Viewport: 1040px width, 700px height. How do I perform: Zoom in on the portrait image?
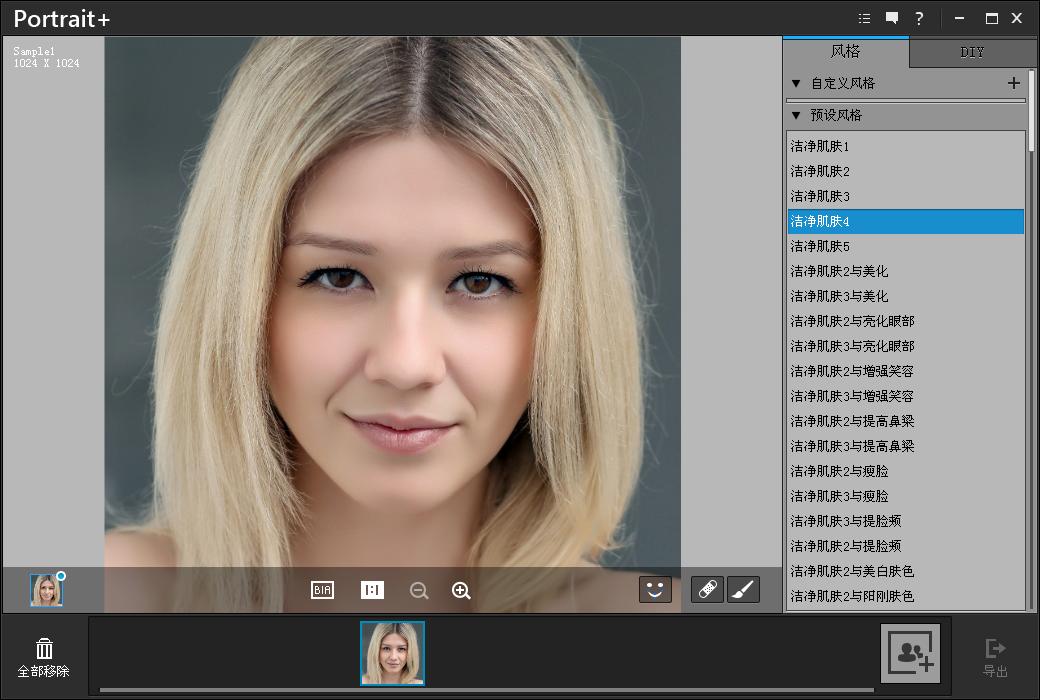click(461, 590)
